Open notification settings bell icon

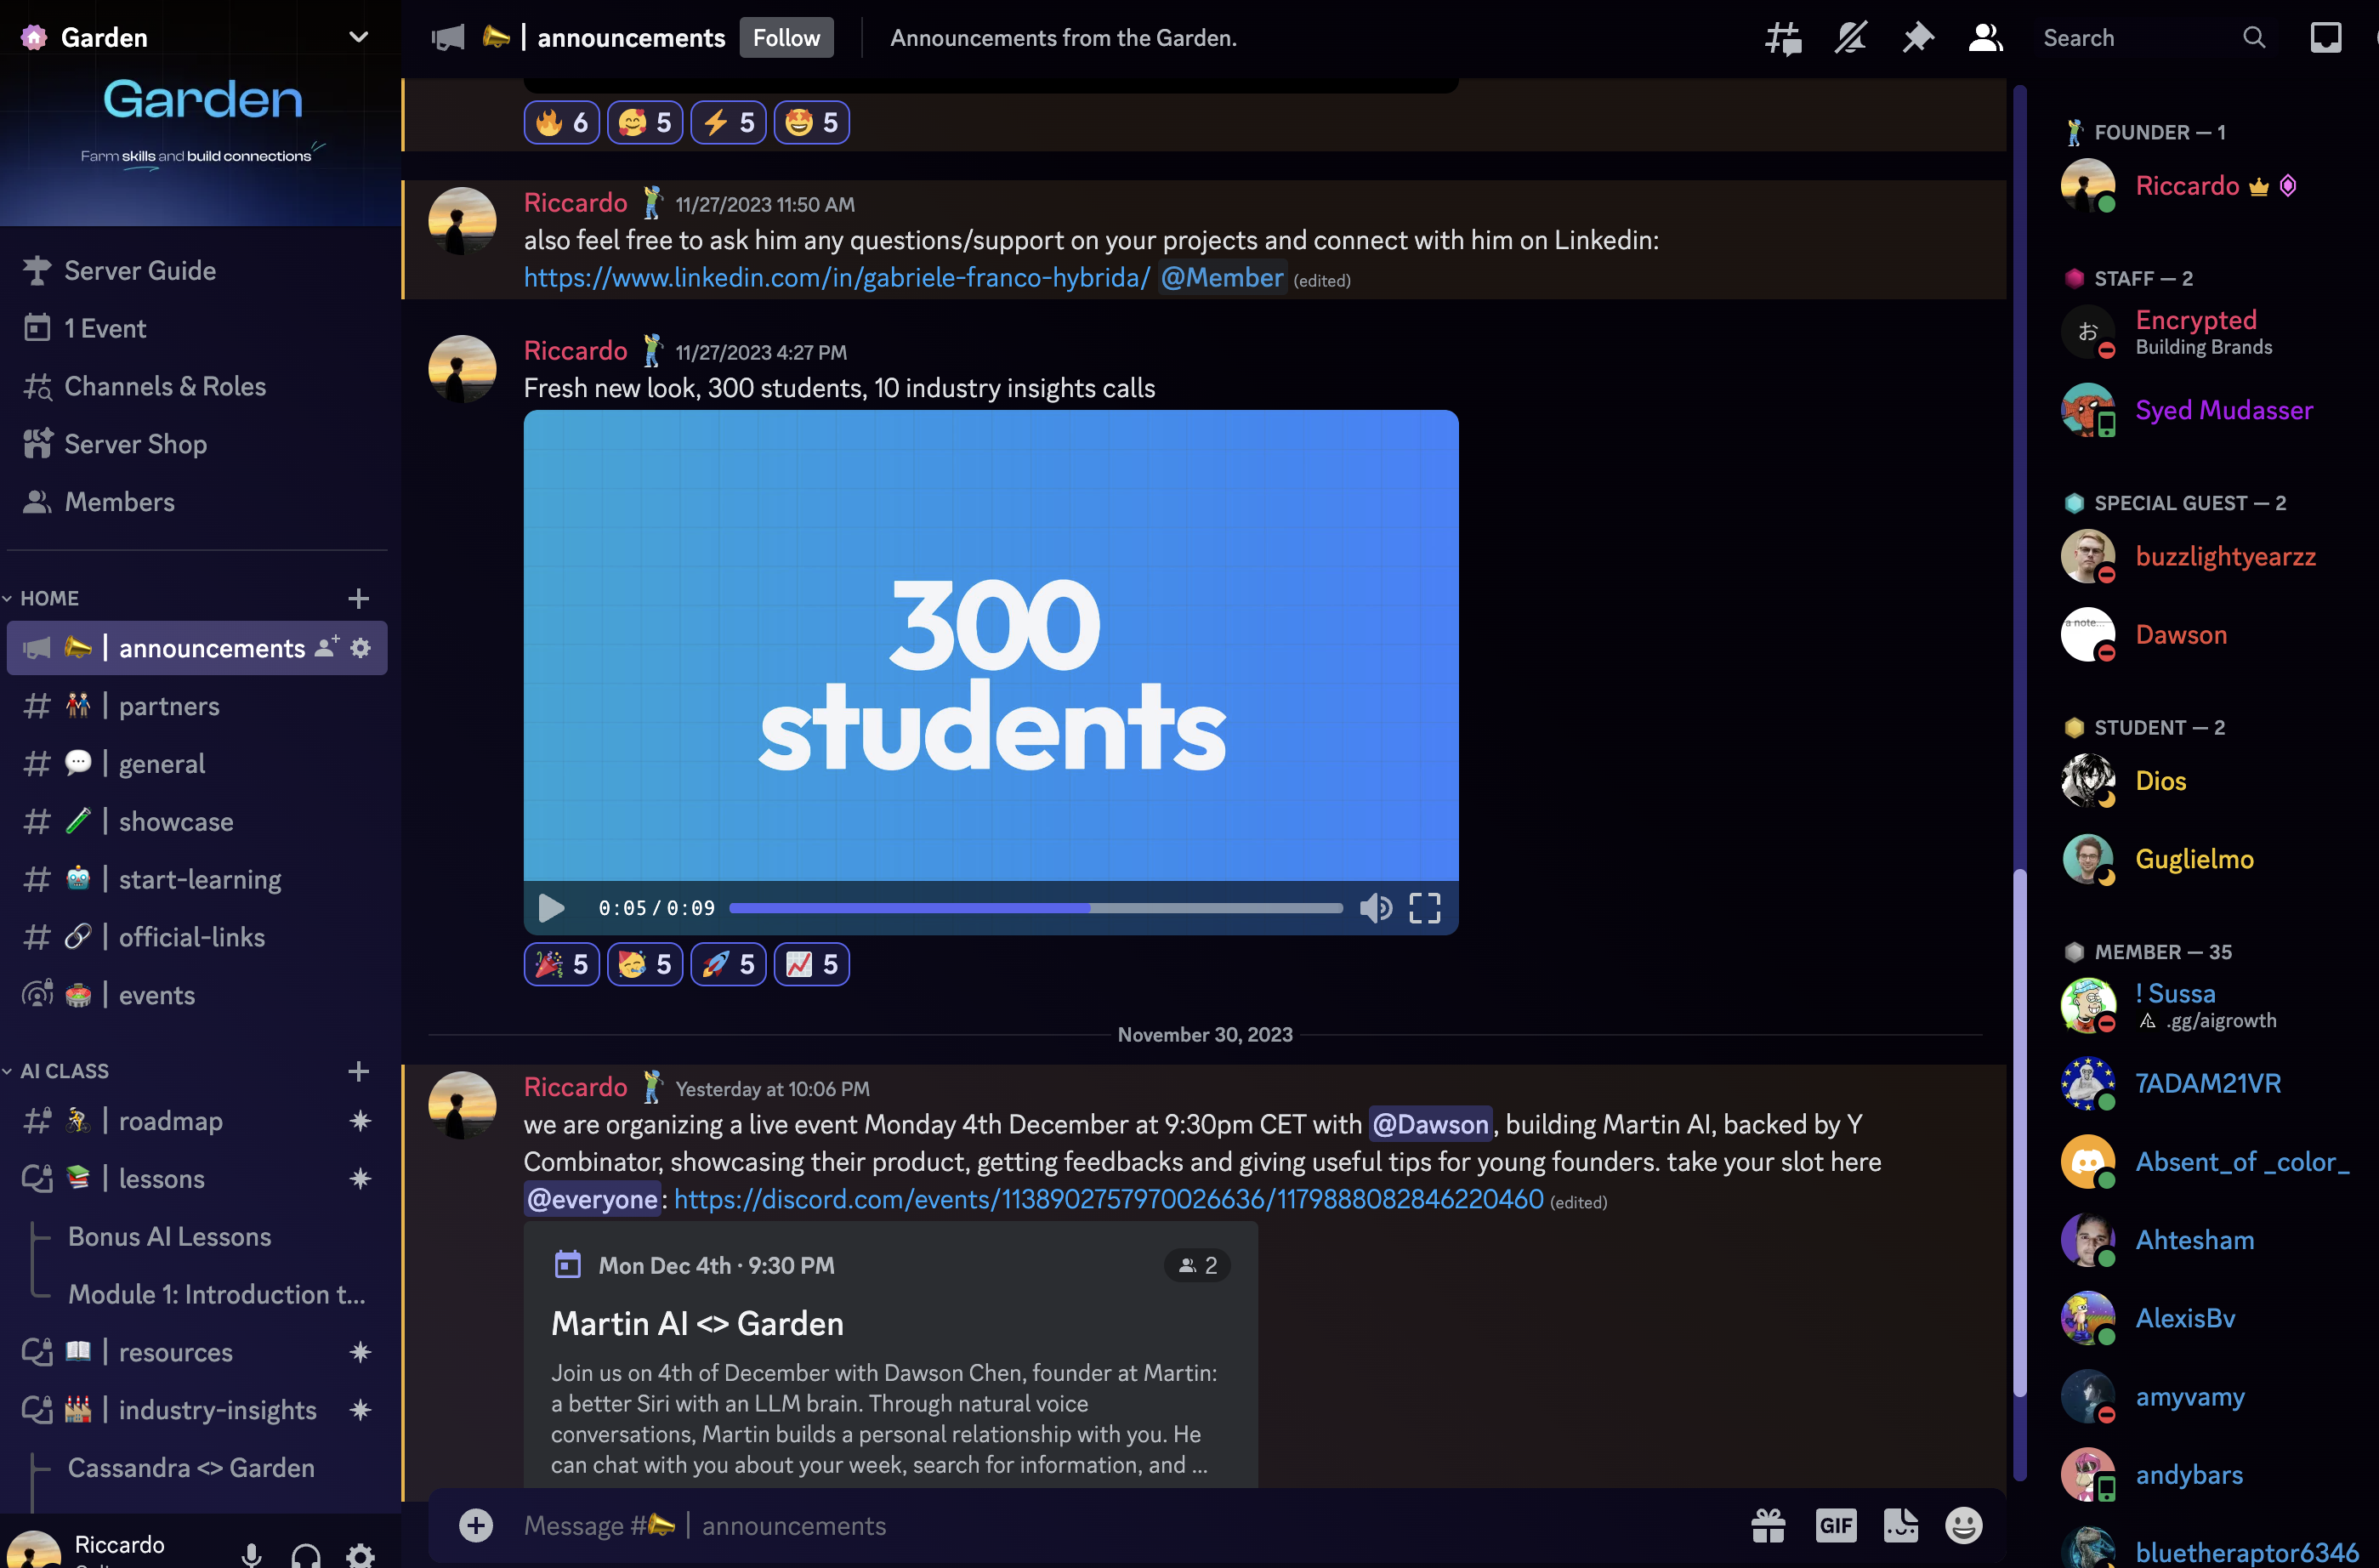pos(1850,38)
